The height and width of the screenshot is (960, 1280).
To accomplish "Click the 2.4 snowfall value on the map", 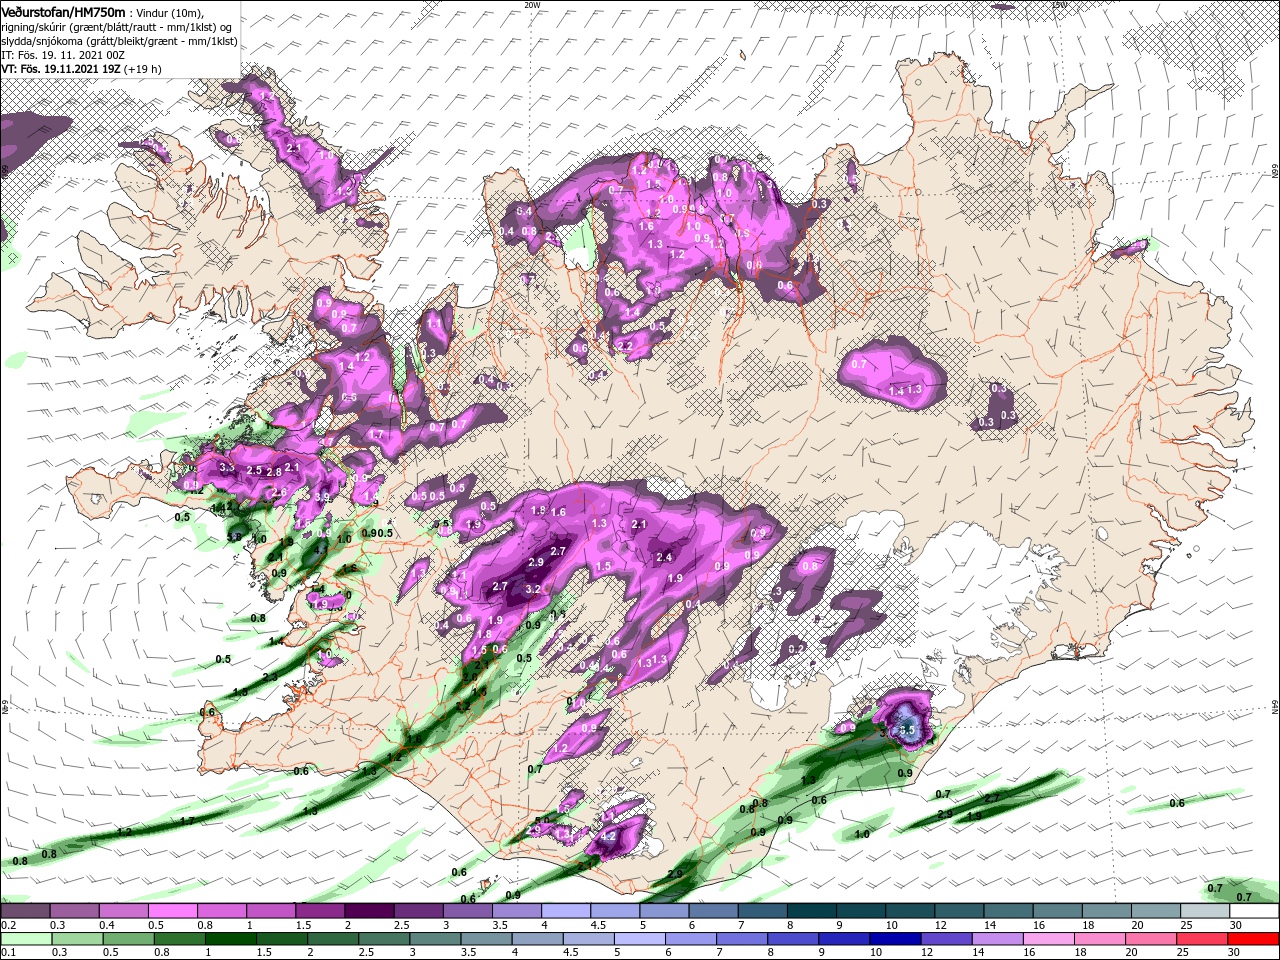I will click(x=664, y=557).
